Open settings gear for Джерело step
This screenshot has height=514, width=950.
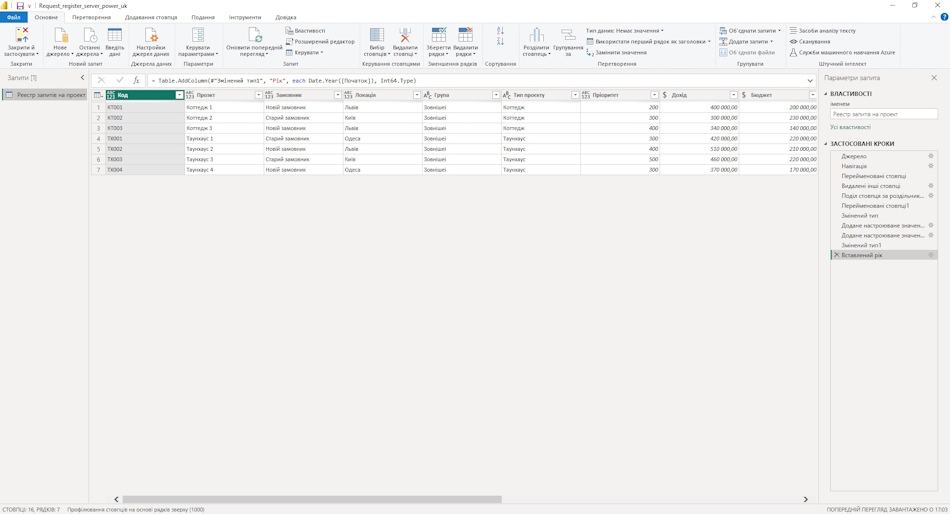(931, 156)
